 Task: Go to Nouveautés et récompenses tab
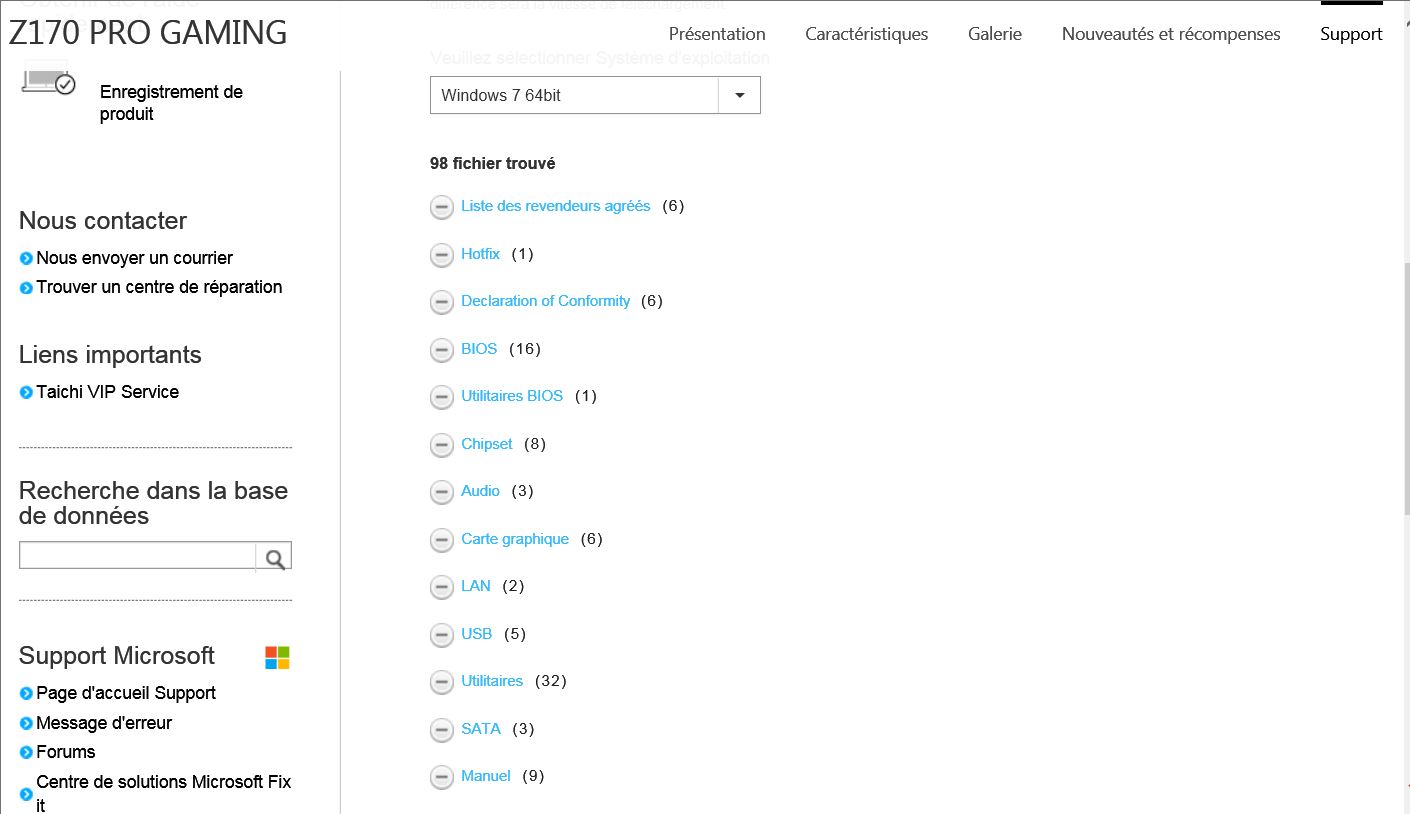[1171, 34]
